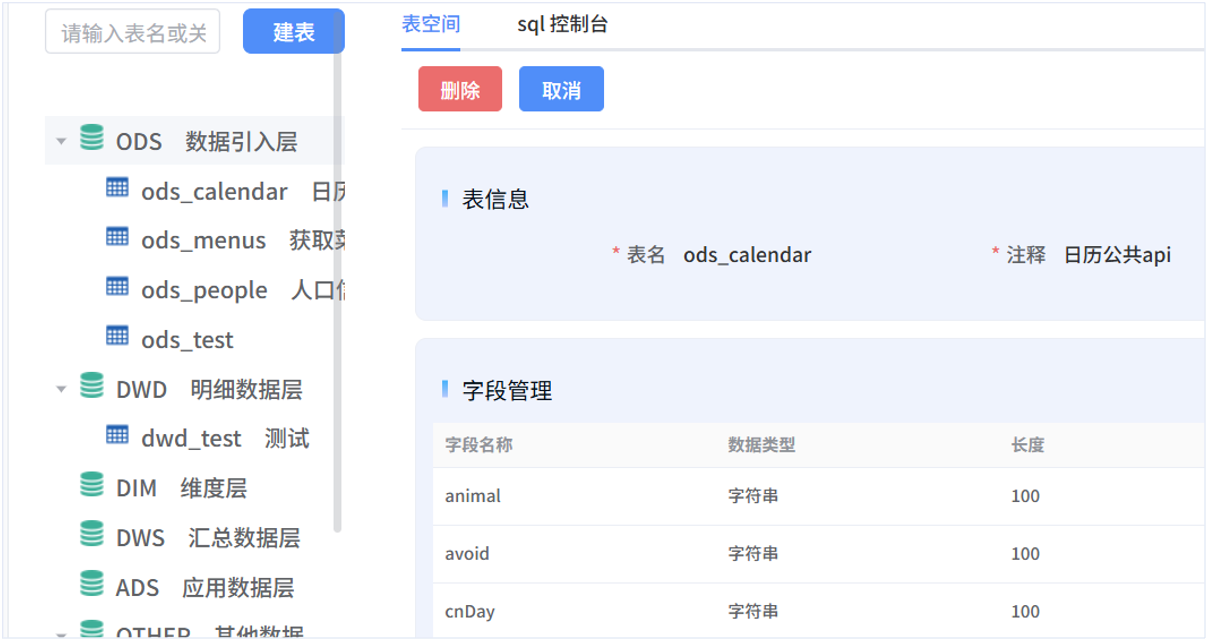
Task: Click the blue 取消 button
Action: coord(561,88)
